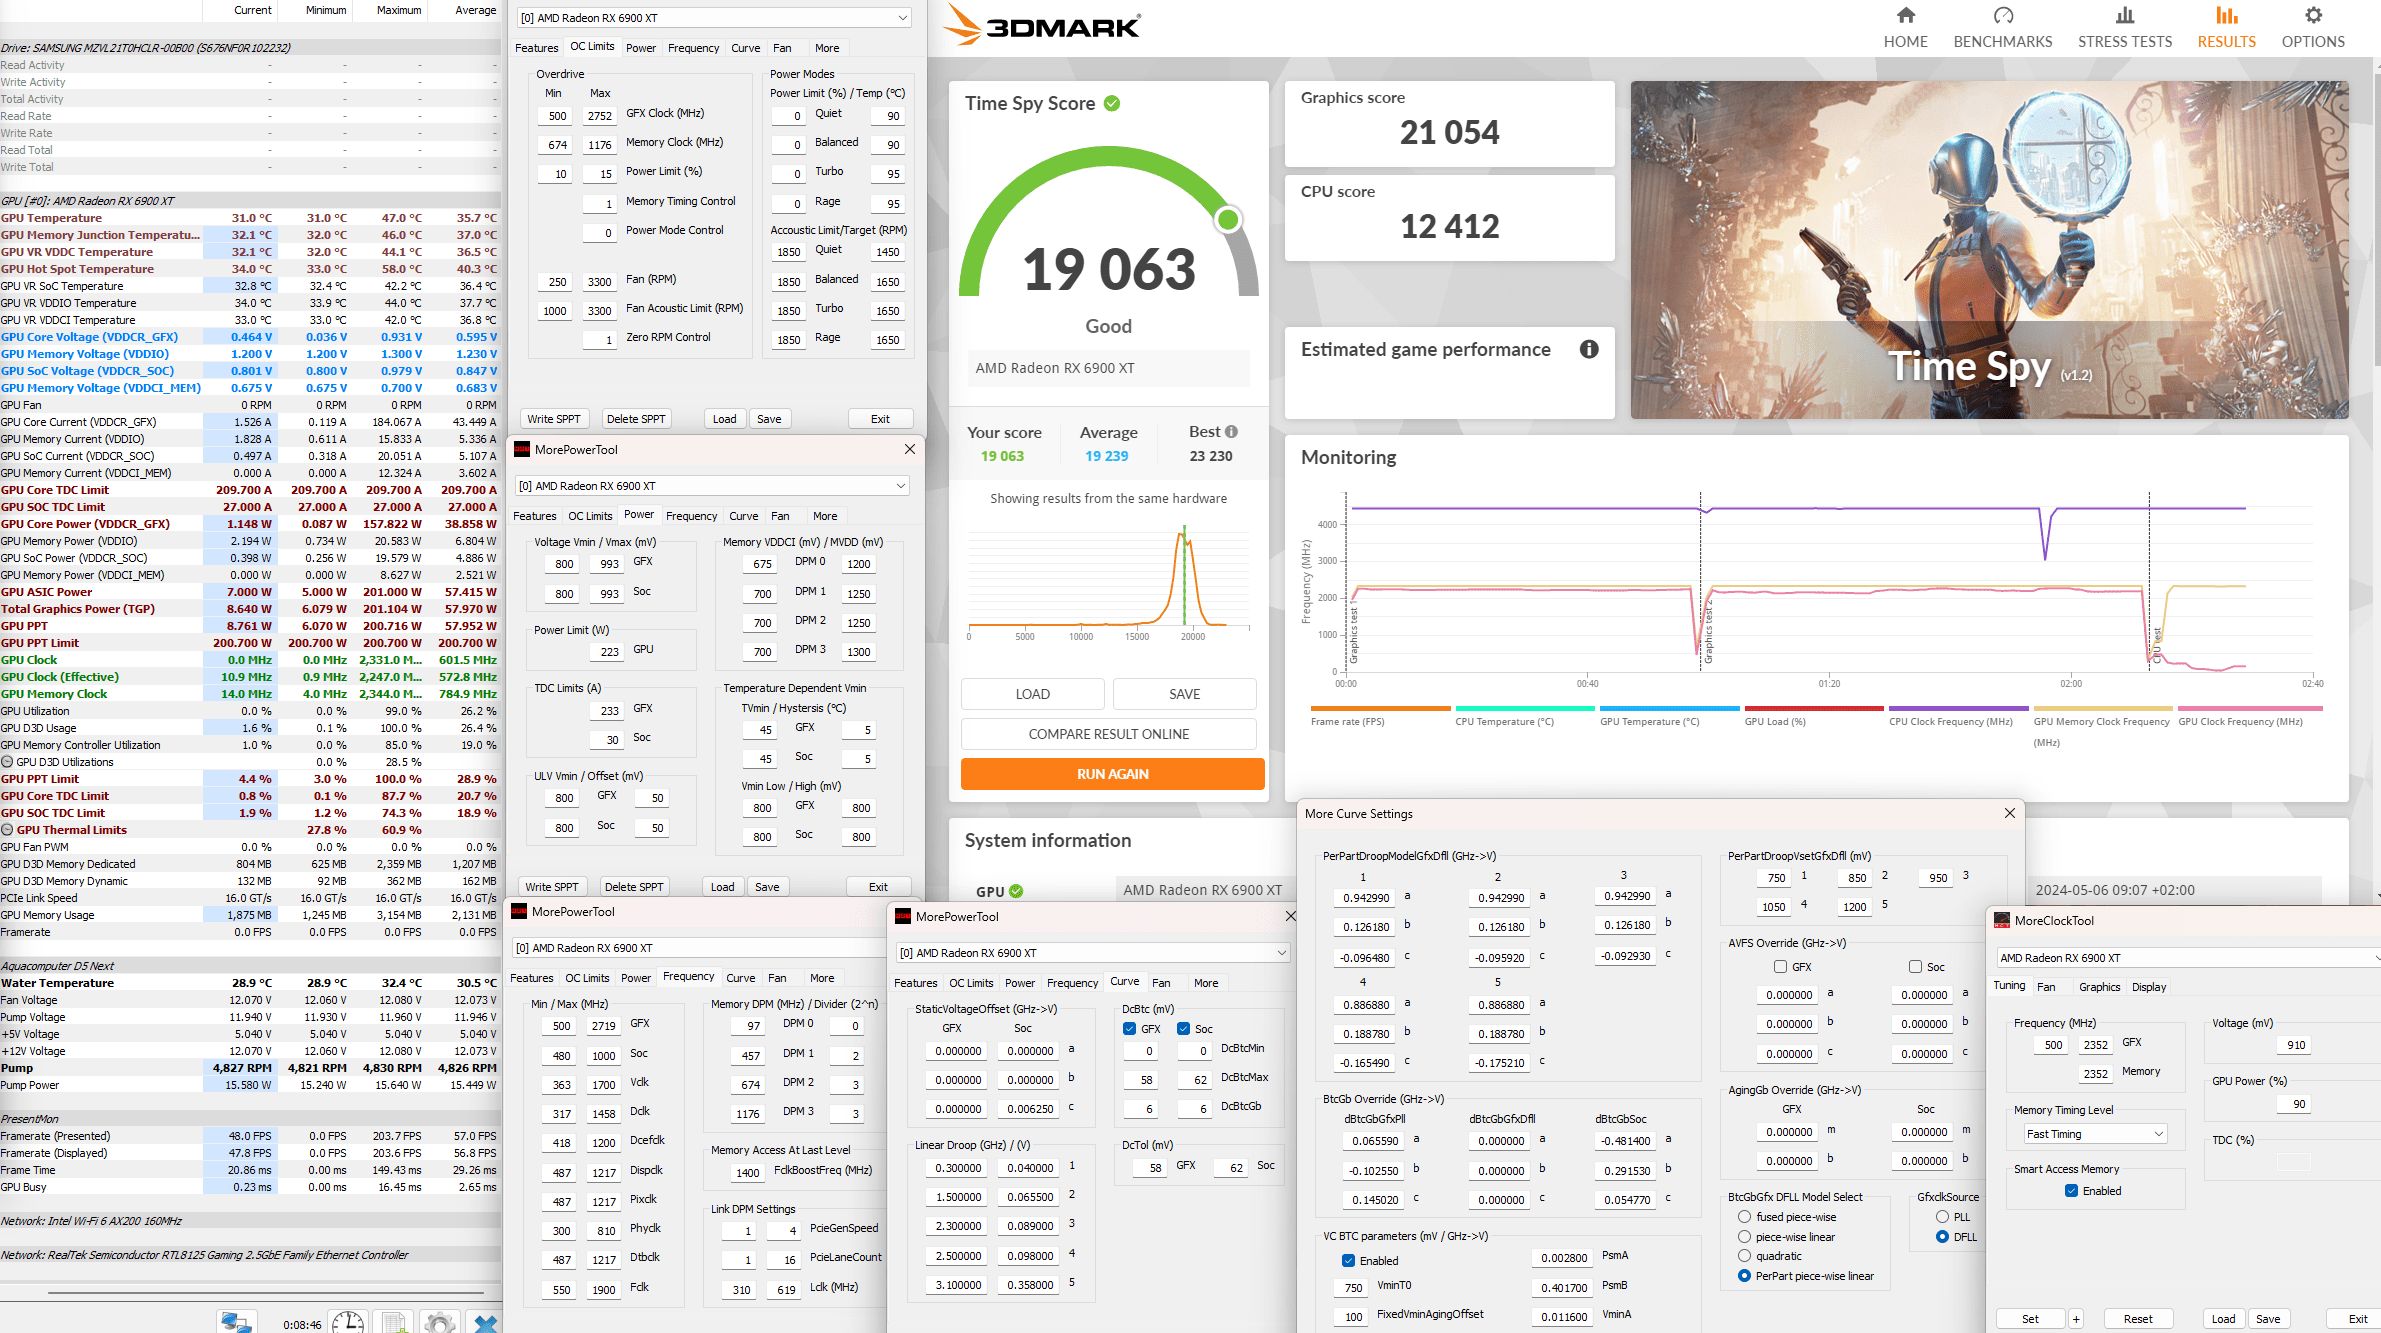Click HWiNFO network remote monitoring icon
Image resolution: width=2381 pixels, height=1333 pixels.
(x=236, y=1322)
